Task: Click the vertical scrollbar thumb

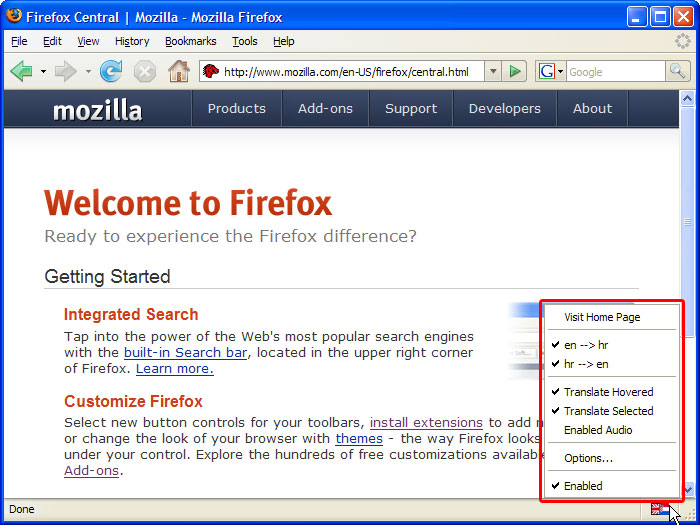Action: [688, 222]
